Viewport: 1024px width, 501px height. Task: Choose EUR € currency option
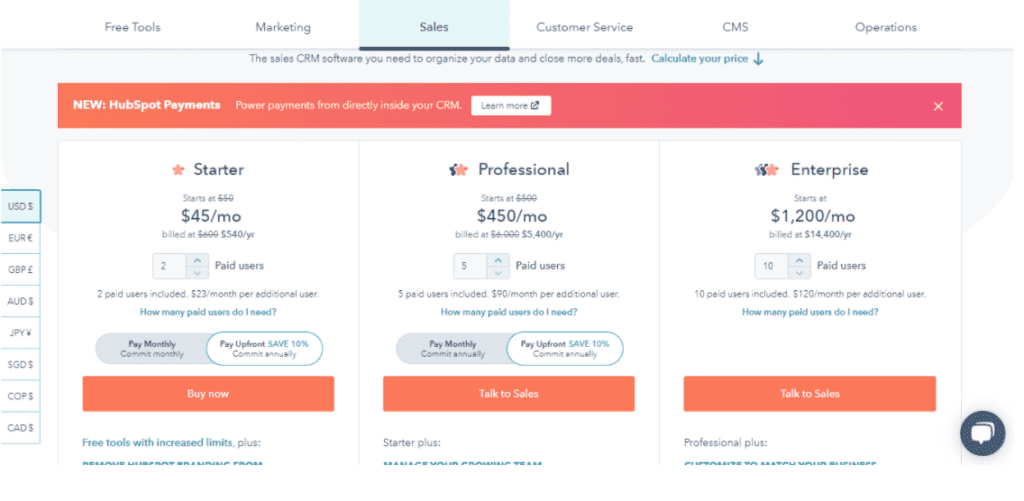20,238
